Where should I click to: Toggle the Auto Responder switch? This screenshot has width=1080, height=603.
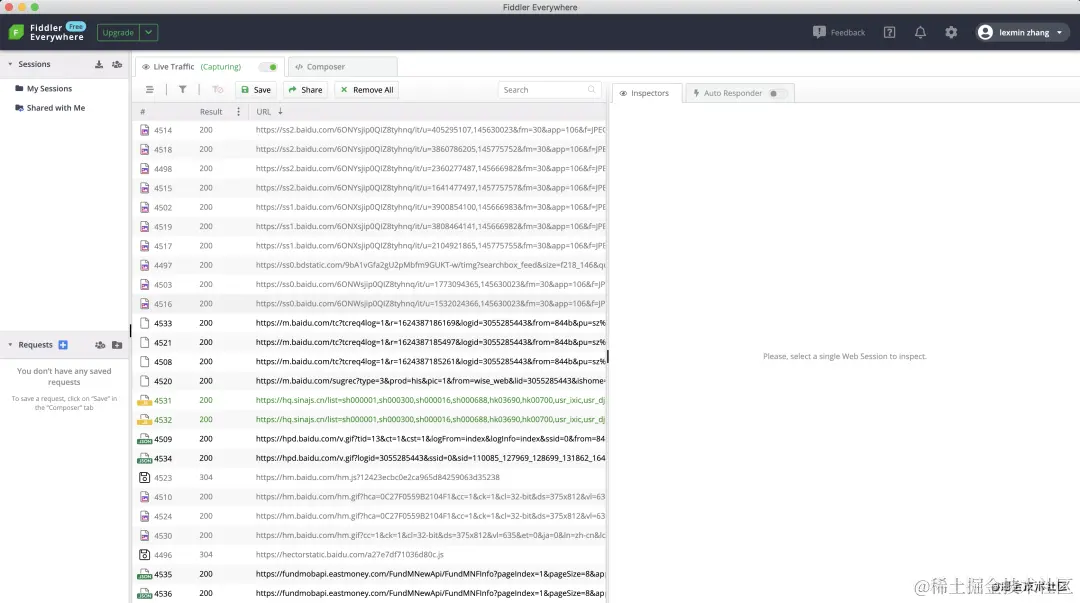(x=777, y=93)
